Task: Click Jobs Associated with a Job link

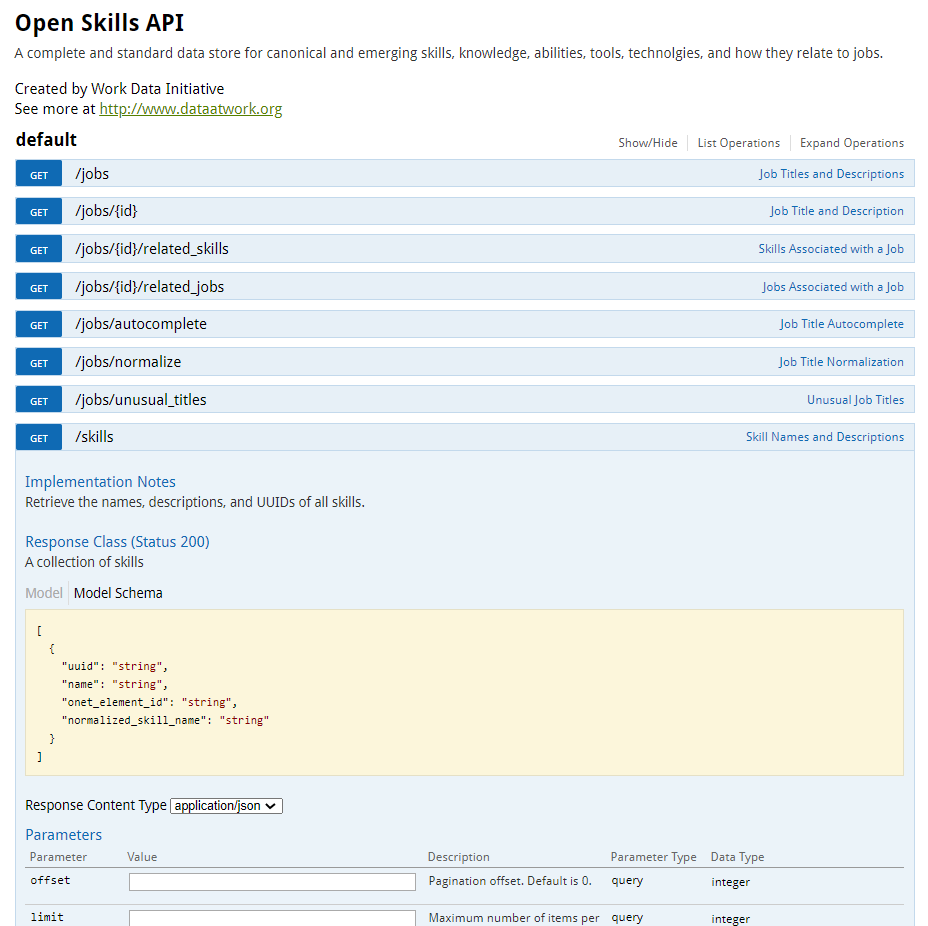Action: pyautogui.click(x=833, y=287)
